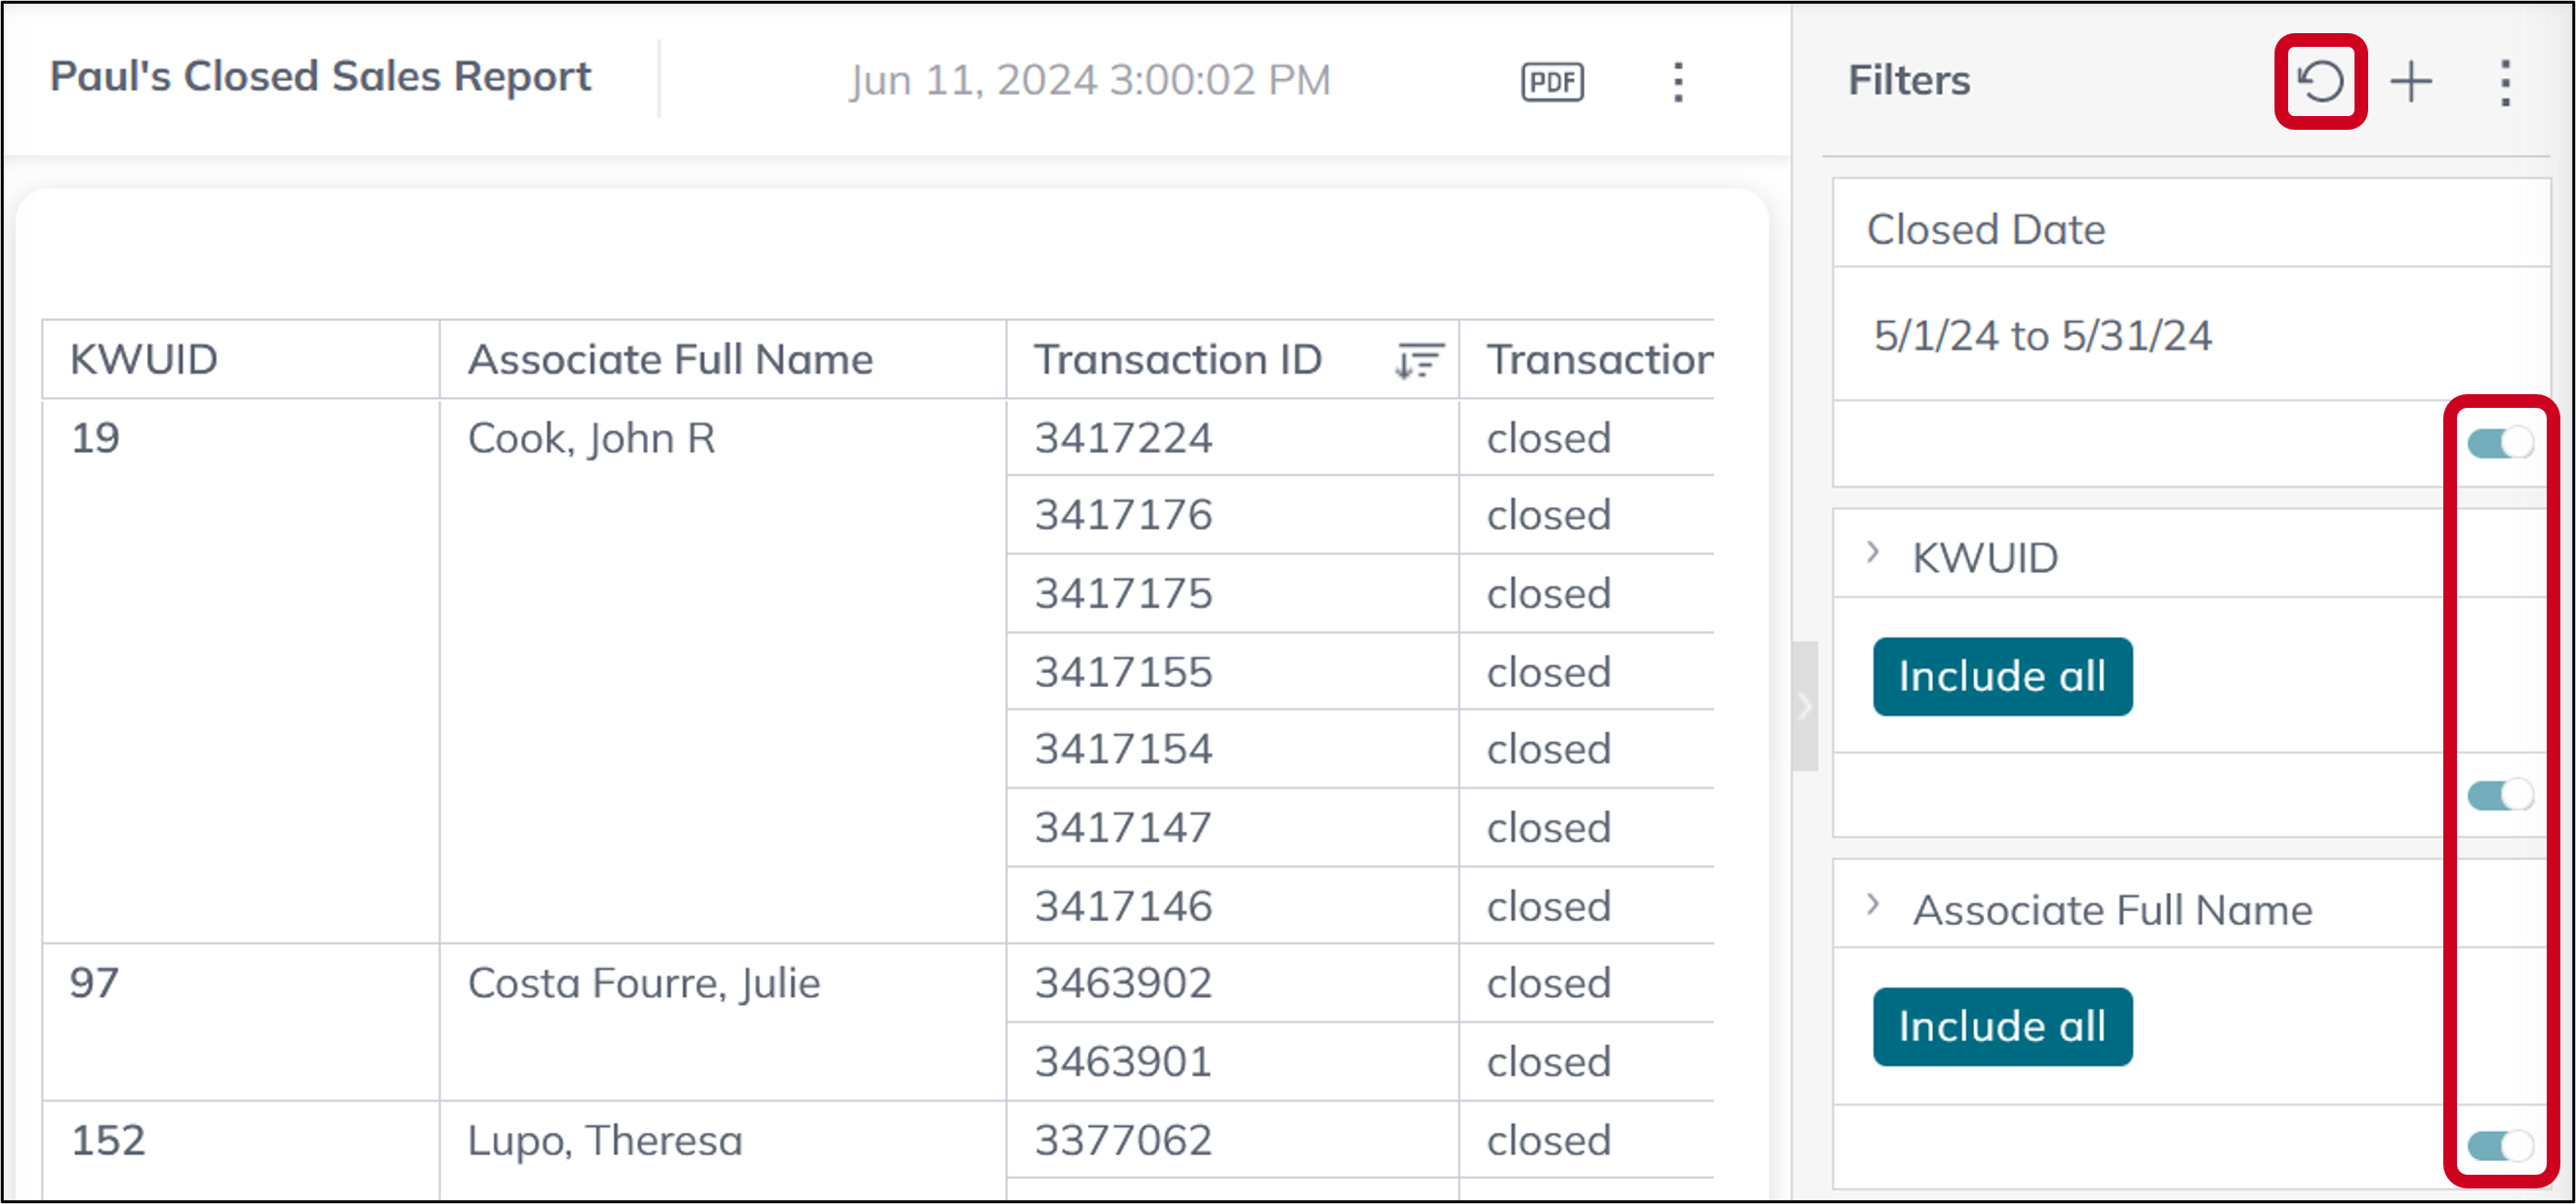Click the Closed Date filter label
Image resolution: width=2576 pixels, height=1204 pixels.
(1986, 229)
